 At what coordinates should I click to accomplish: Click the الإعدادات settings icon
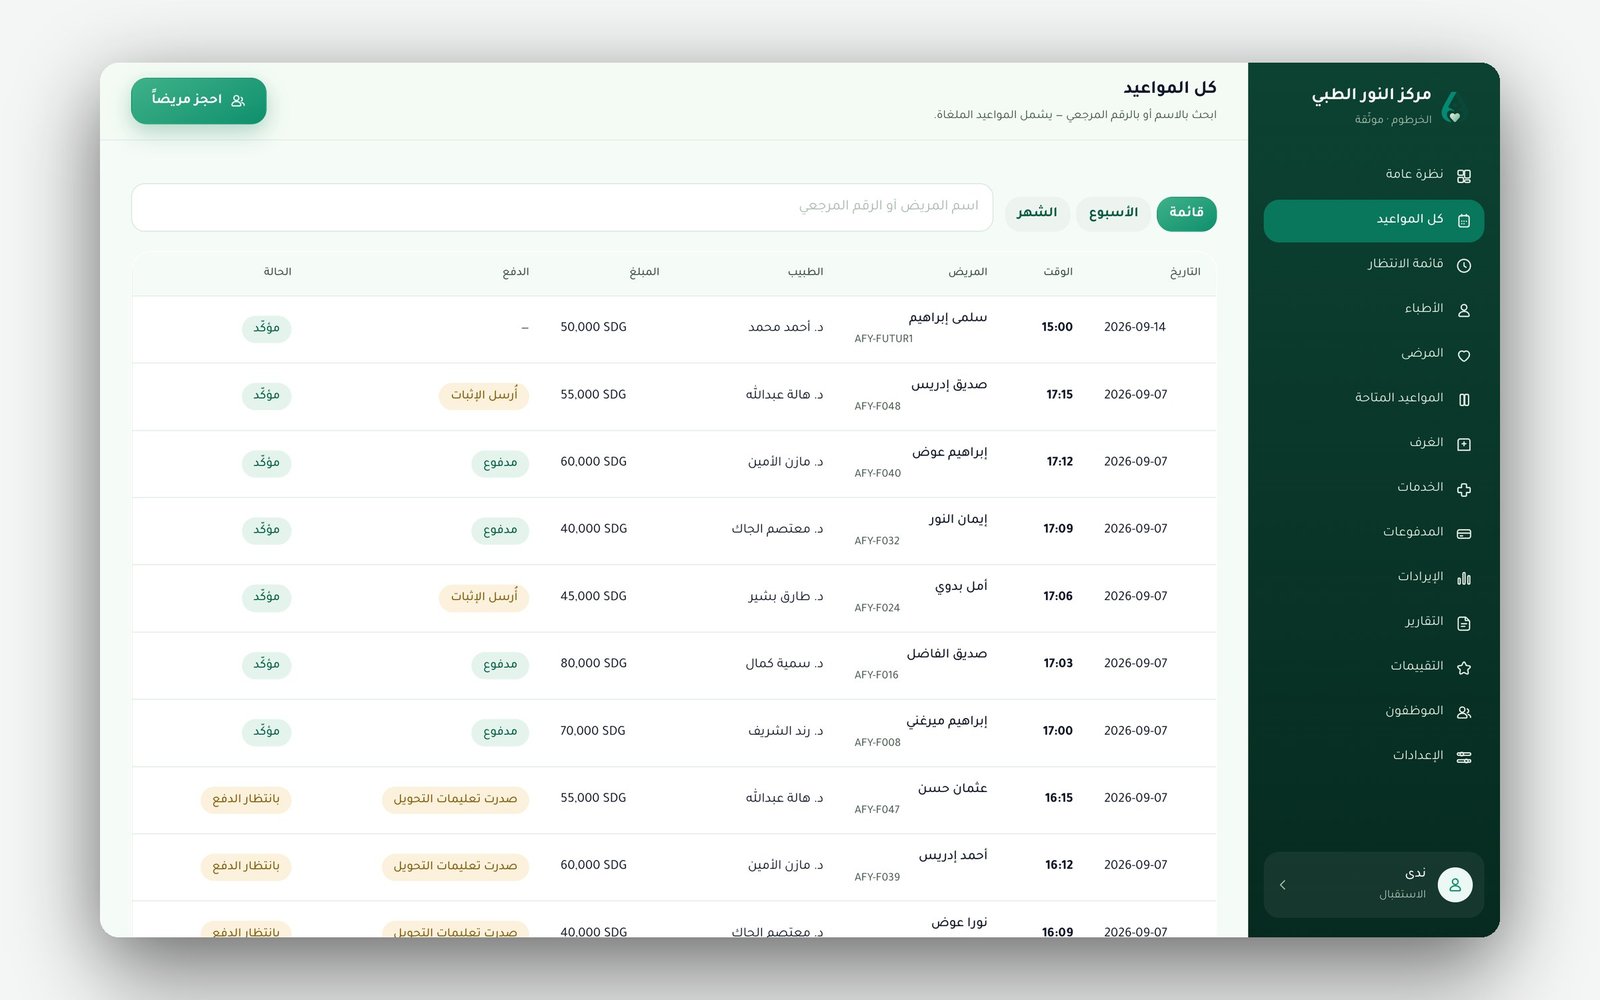[1464, 757]
